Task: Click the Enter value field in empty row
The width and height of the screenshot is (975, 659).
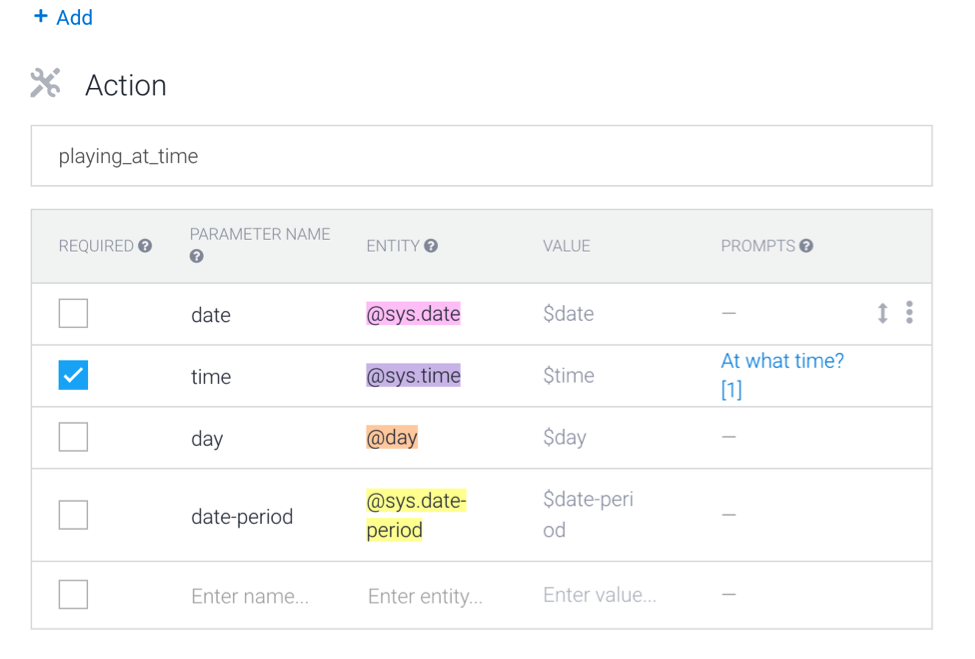Action: click(x=599, y=595)
